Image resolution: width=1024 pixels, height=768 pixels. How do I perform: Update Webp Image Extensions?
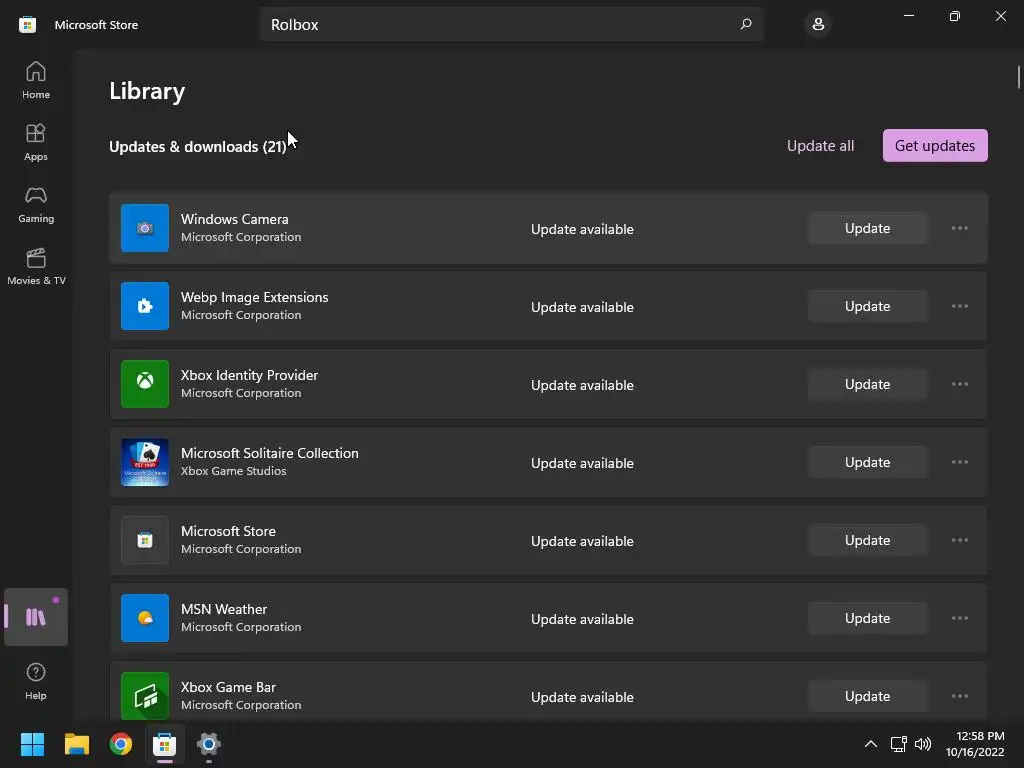pyautogui.click(x=867, y=306)
